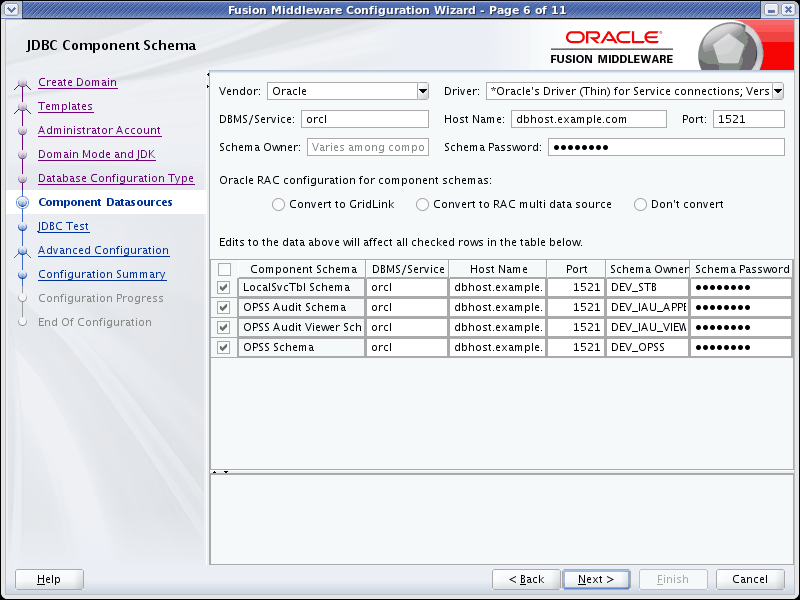Select Convert to GridLink radio button

278,205
